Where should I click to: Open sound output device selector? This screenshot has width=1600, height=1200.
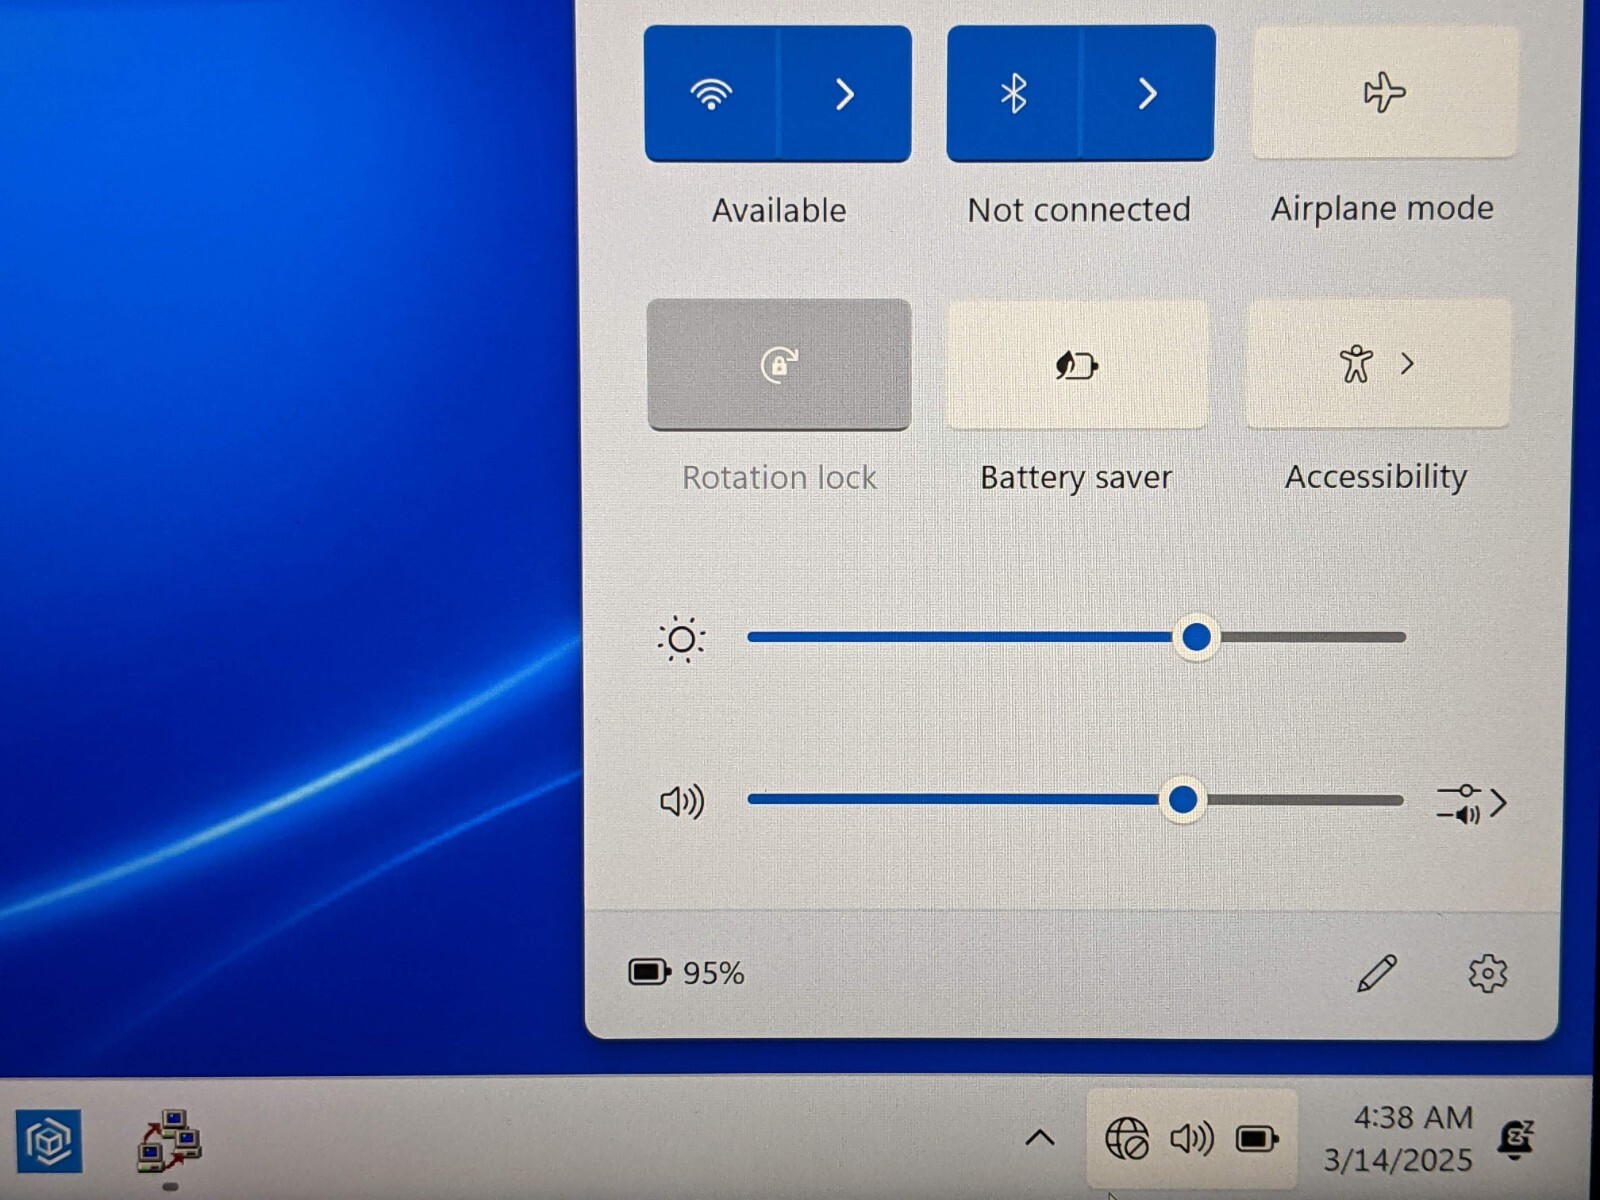point(1471,803)
